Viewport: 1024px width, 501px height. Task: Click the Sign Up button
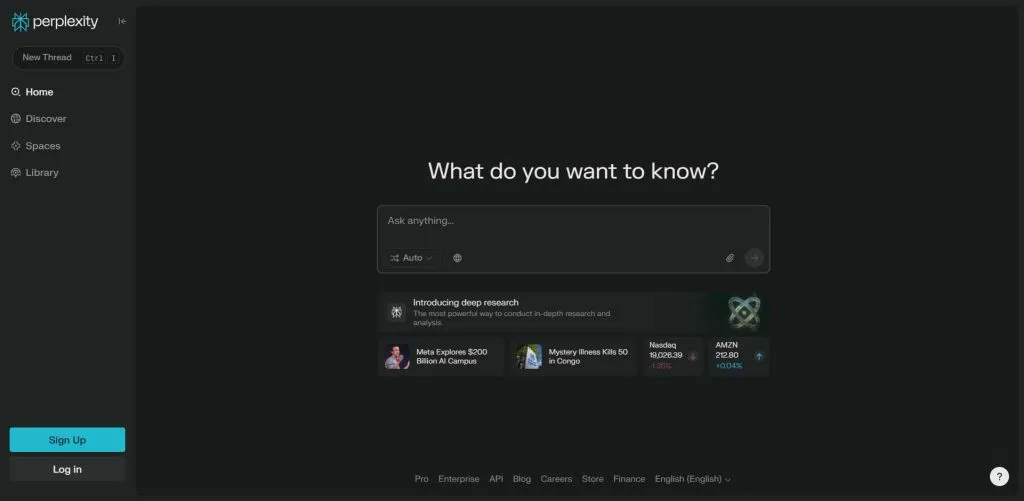[67, 440]
